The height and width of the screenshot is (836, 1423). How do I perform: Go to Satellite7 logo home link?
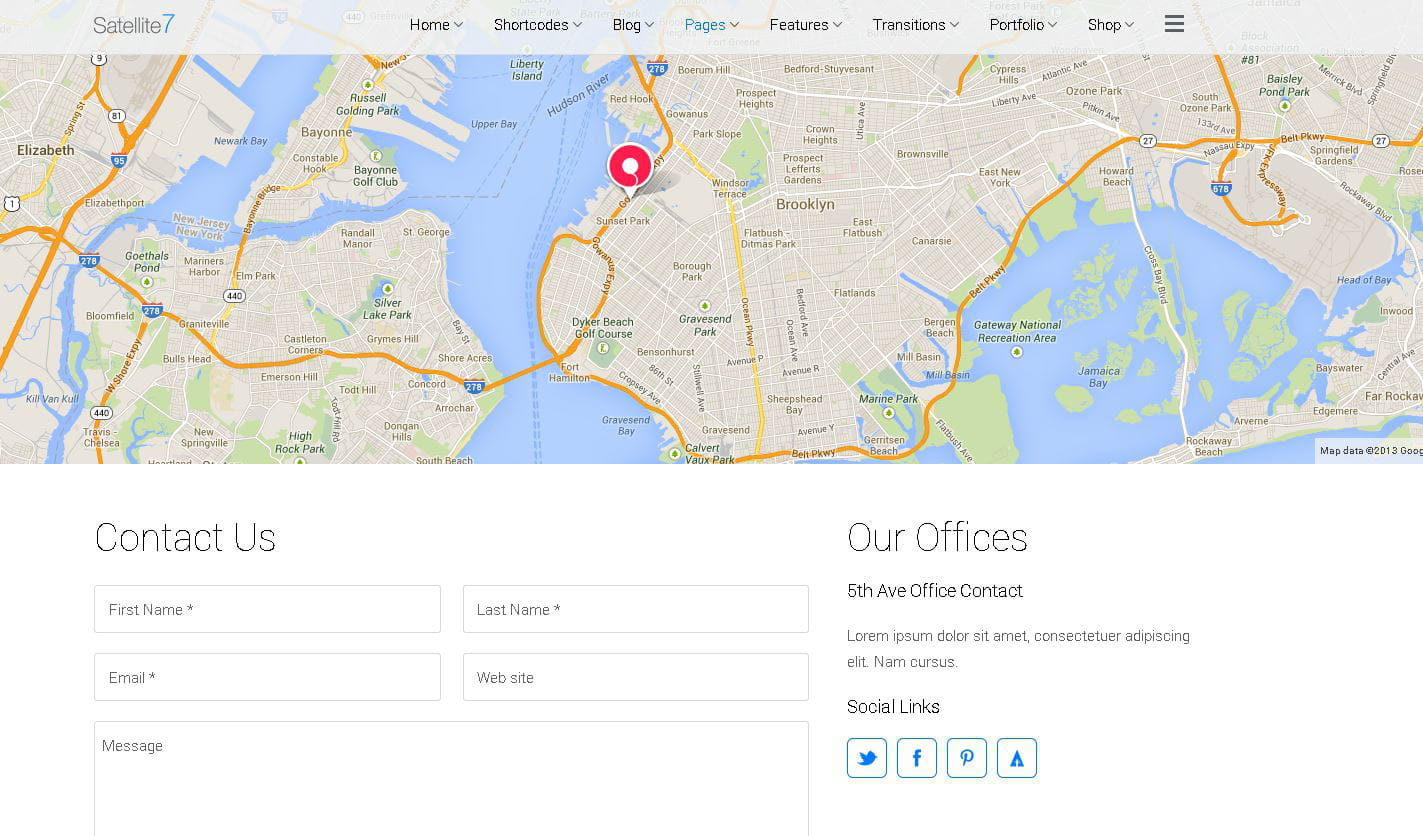134,24
